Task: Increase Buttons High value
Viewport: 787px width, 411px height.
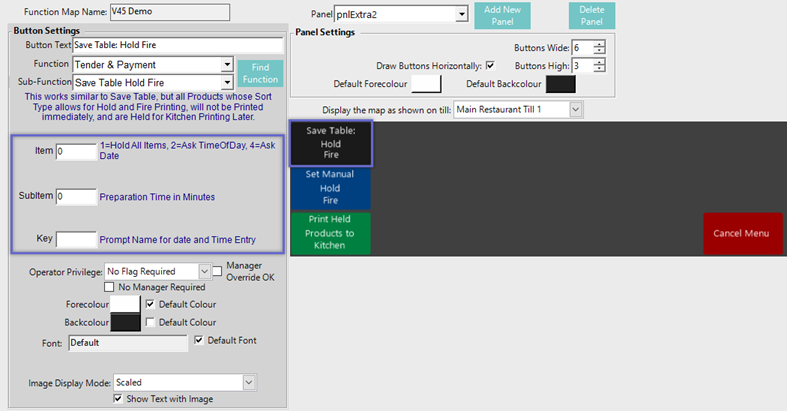Action: coord(599,62)
